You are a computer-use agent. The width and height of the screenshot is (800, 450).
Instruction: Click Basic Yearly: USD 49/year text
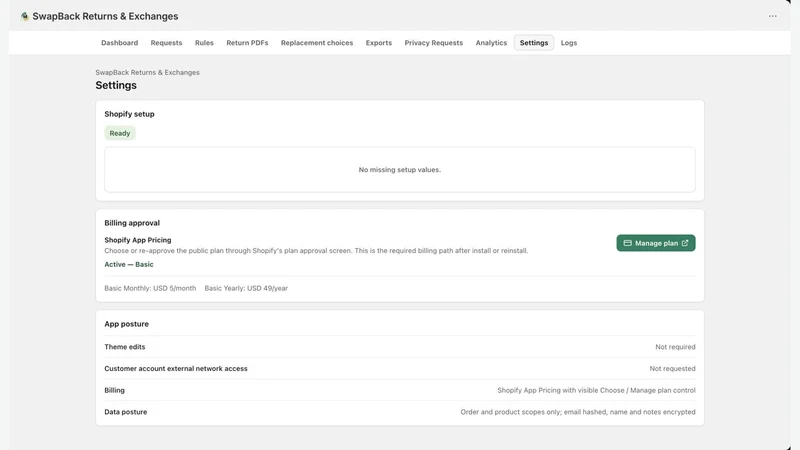point(246,288)
